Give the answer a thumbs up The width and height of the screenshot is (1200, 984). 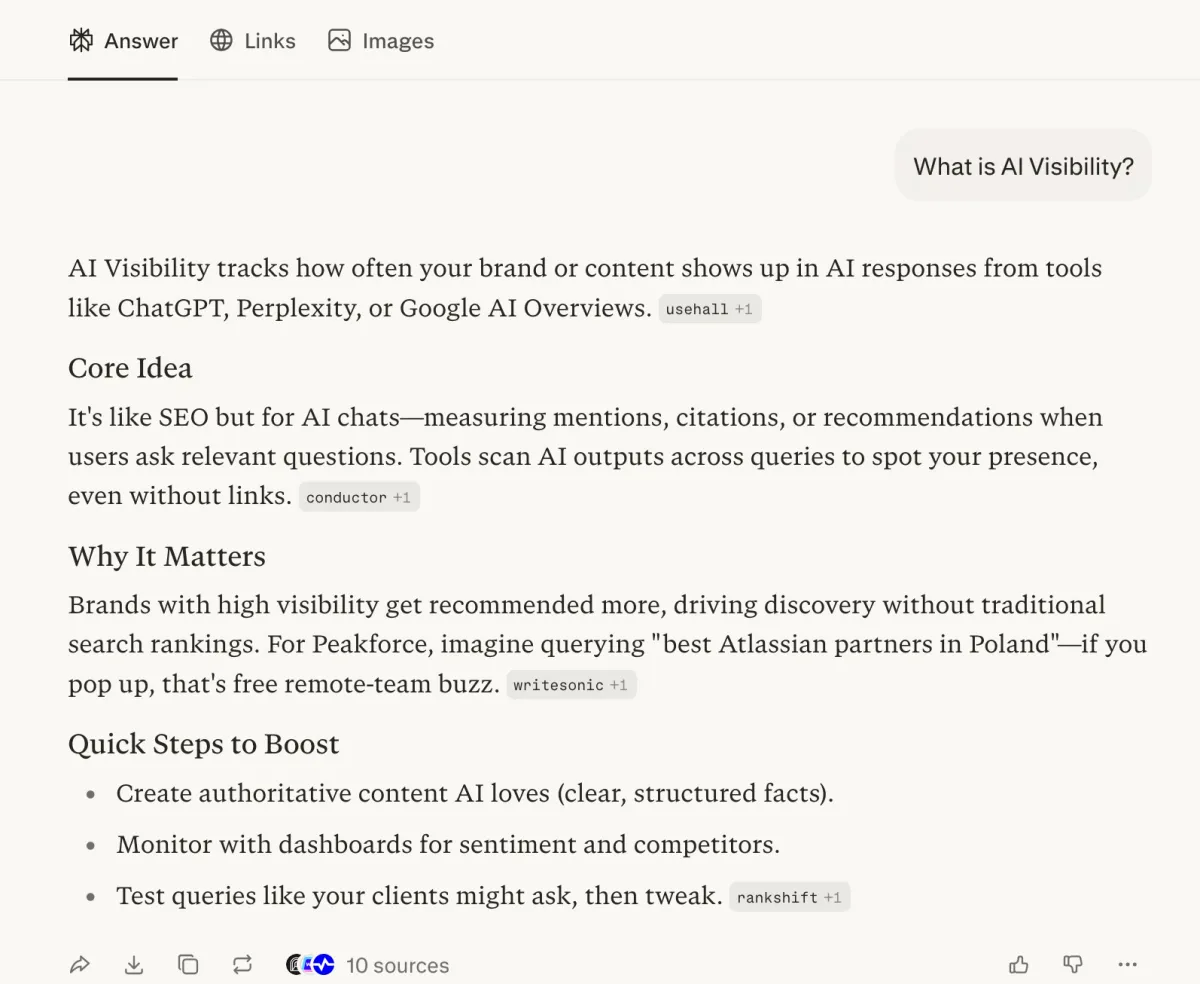click(x=1018, y=964)
